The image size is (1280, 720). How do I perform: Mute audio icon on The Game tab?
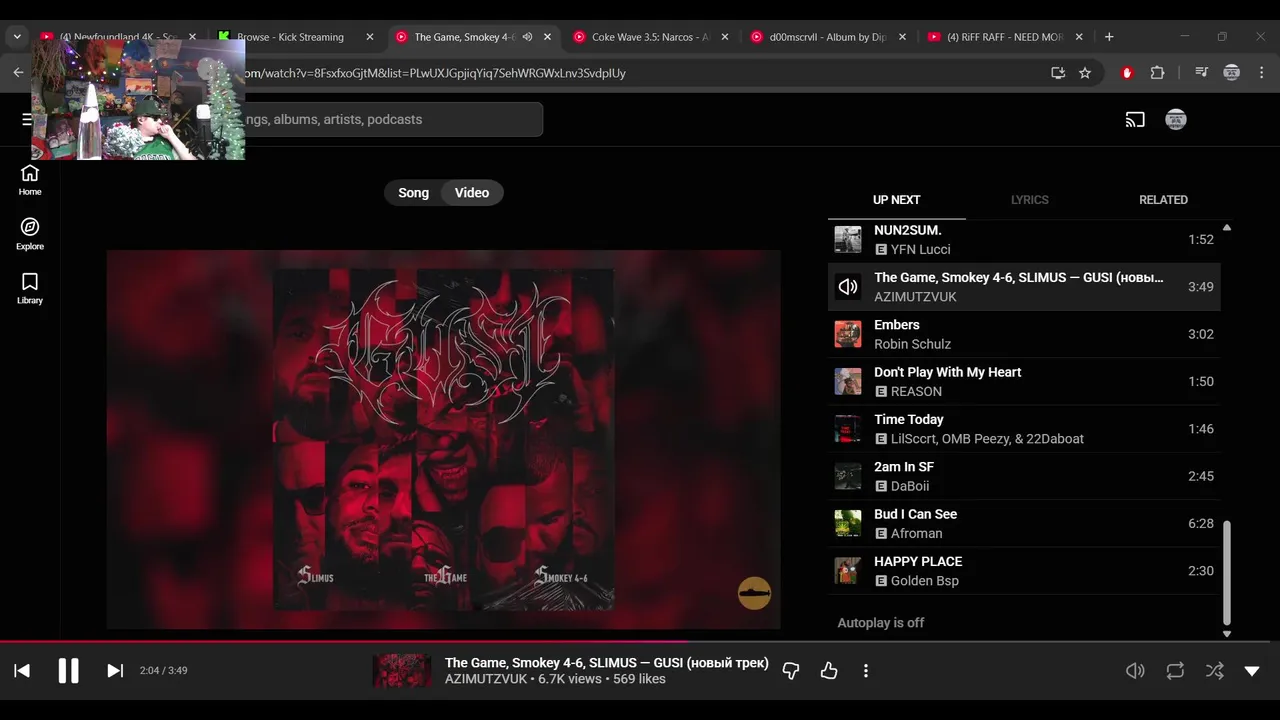[527, 37]
